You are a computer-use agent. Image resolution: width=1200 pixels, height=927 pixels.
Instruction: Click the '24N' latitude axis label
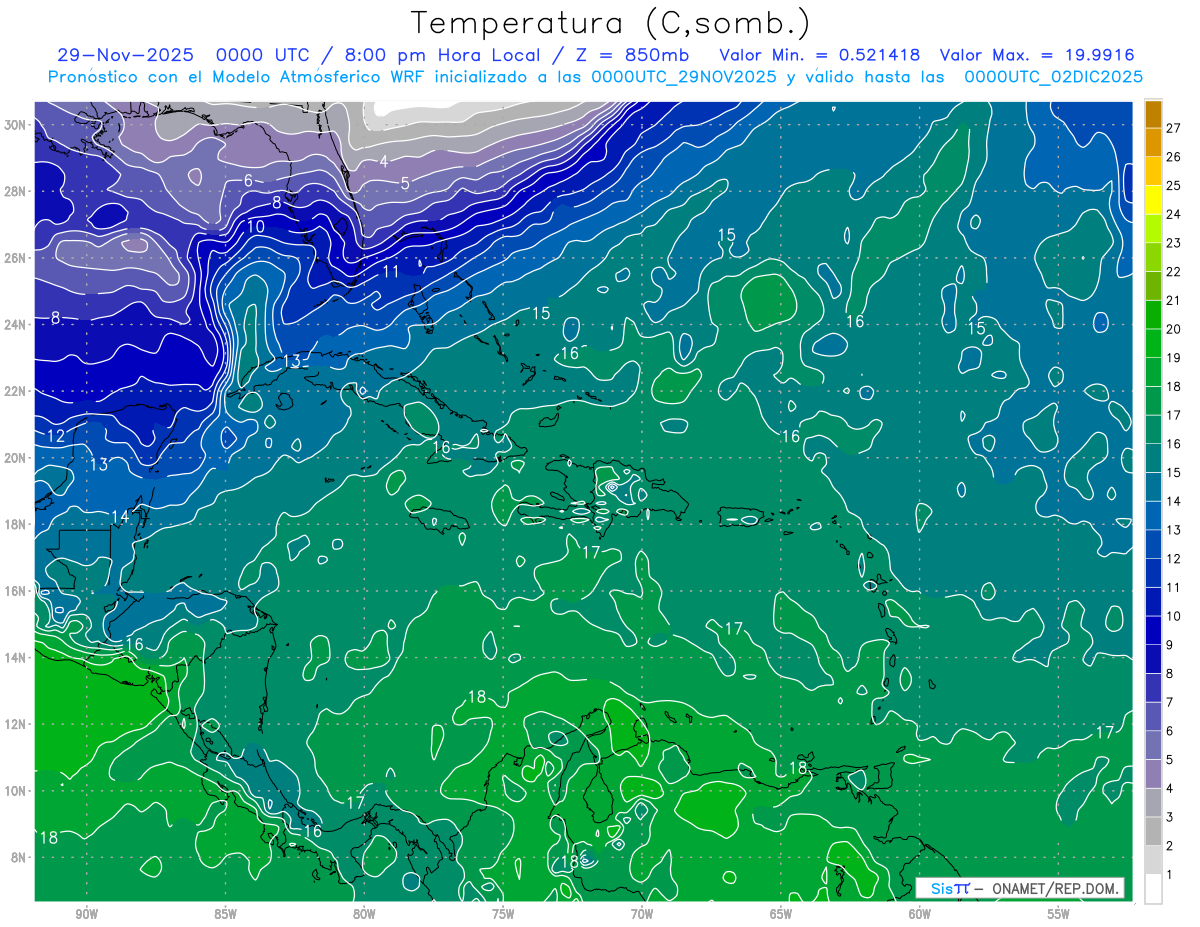(16, 324)
